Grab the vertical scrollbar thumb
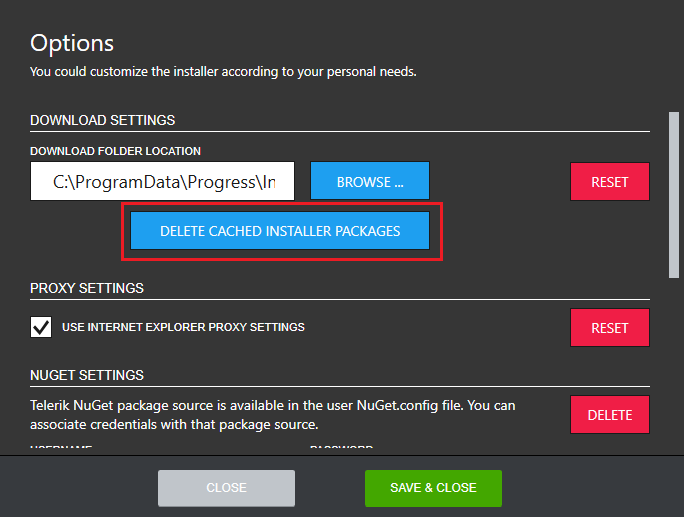 tap(673, 190)
